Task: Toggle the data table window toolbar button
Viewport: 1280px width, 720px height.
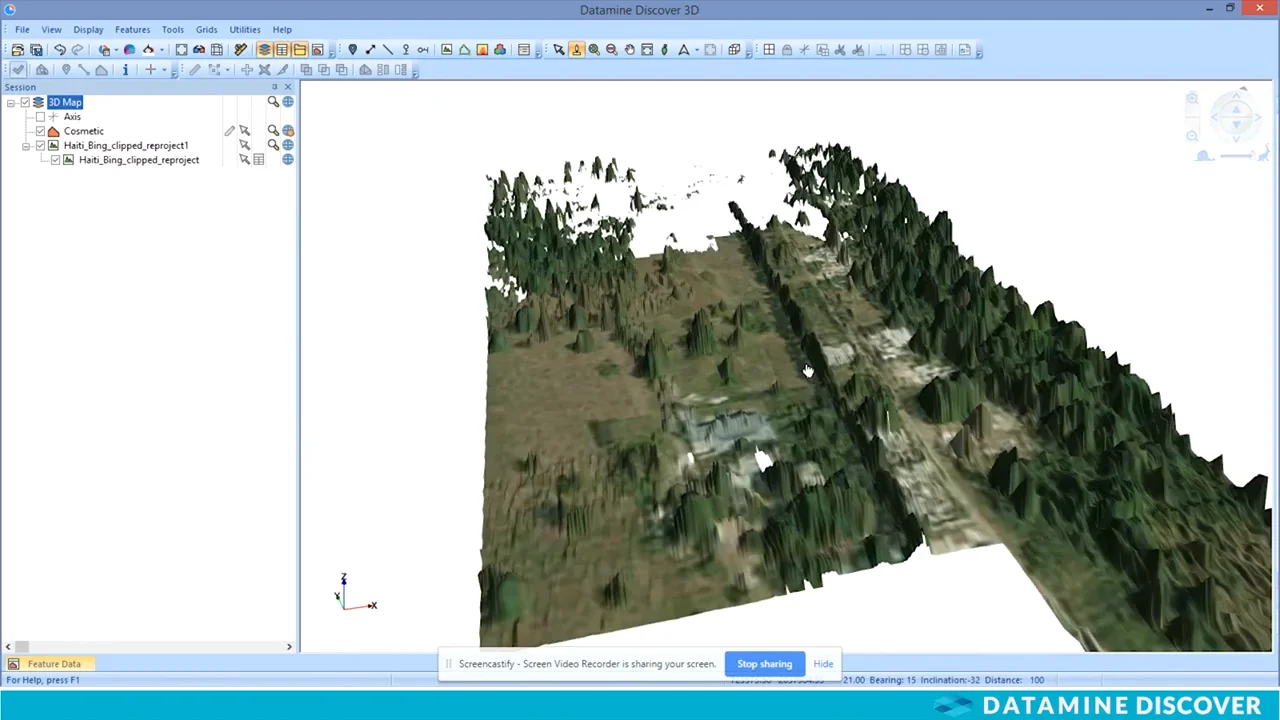Action: click(282, 50)
